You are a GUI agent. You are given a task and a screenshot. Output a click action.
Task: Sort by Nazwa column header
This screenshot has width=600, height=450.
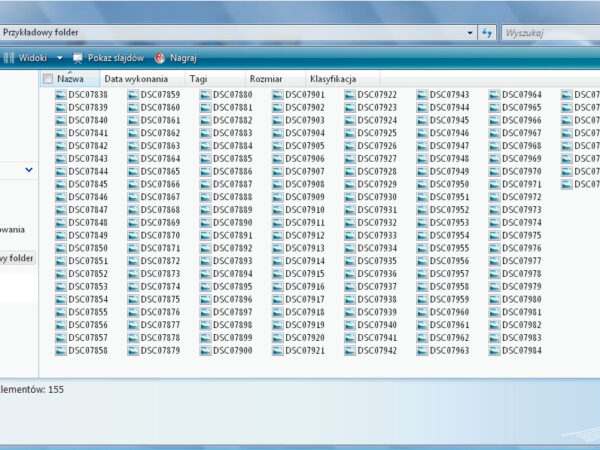(x=72, y=78)
